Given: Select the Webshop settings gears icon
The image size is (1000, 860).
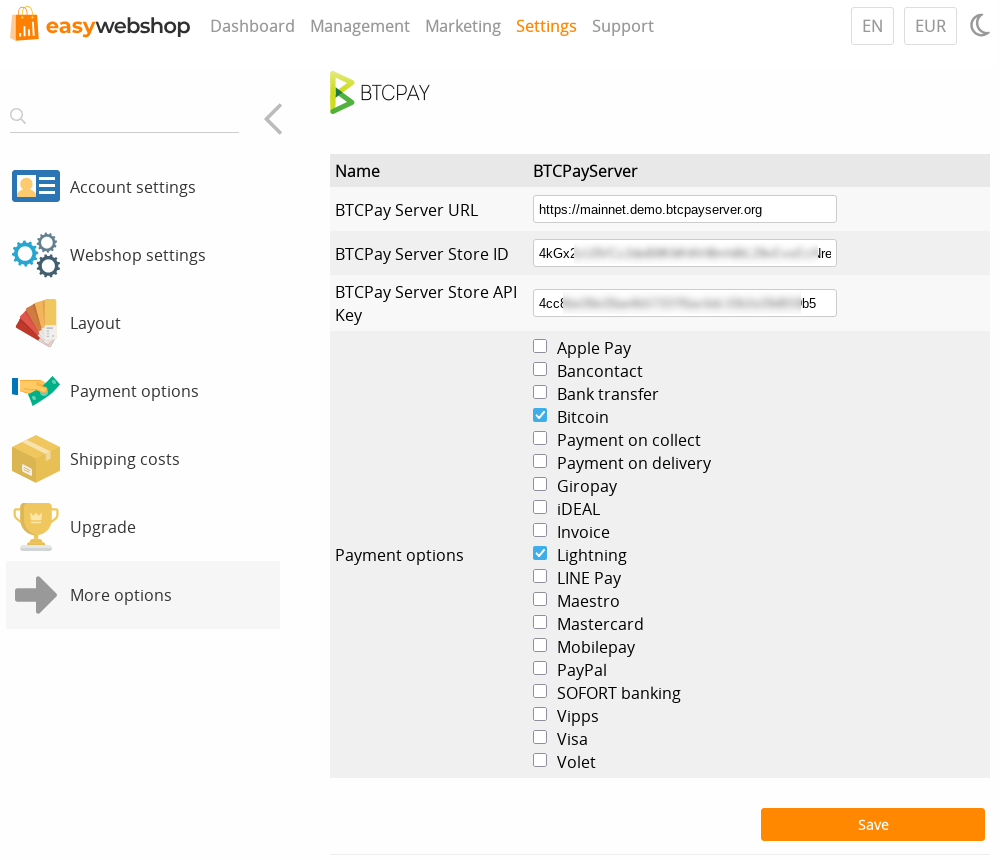Looking at the screenshot, I should point(35,255).
